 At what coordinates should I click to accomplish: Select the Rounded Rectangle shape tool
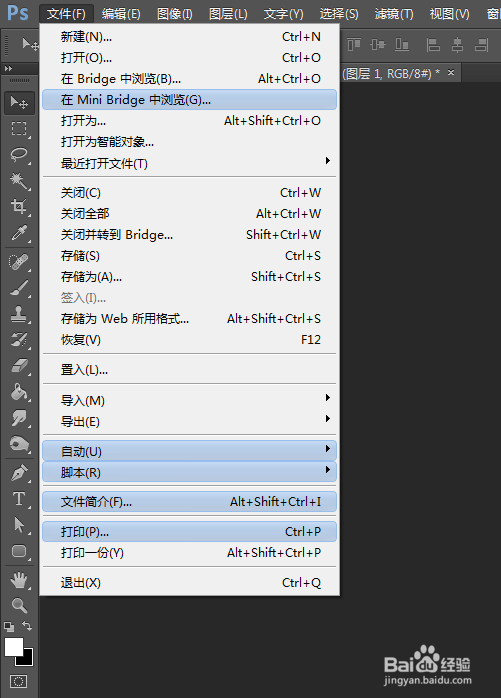(19, 551)
